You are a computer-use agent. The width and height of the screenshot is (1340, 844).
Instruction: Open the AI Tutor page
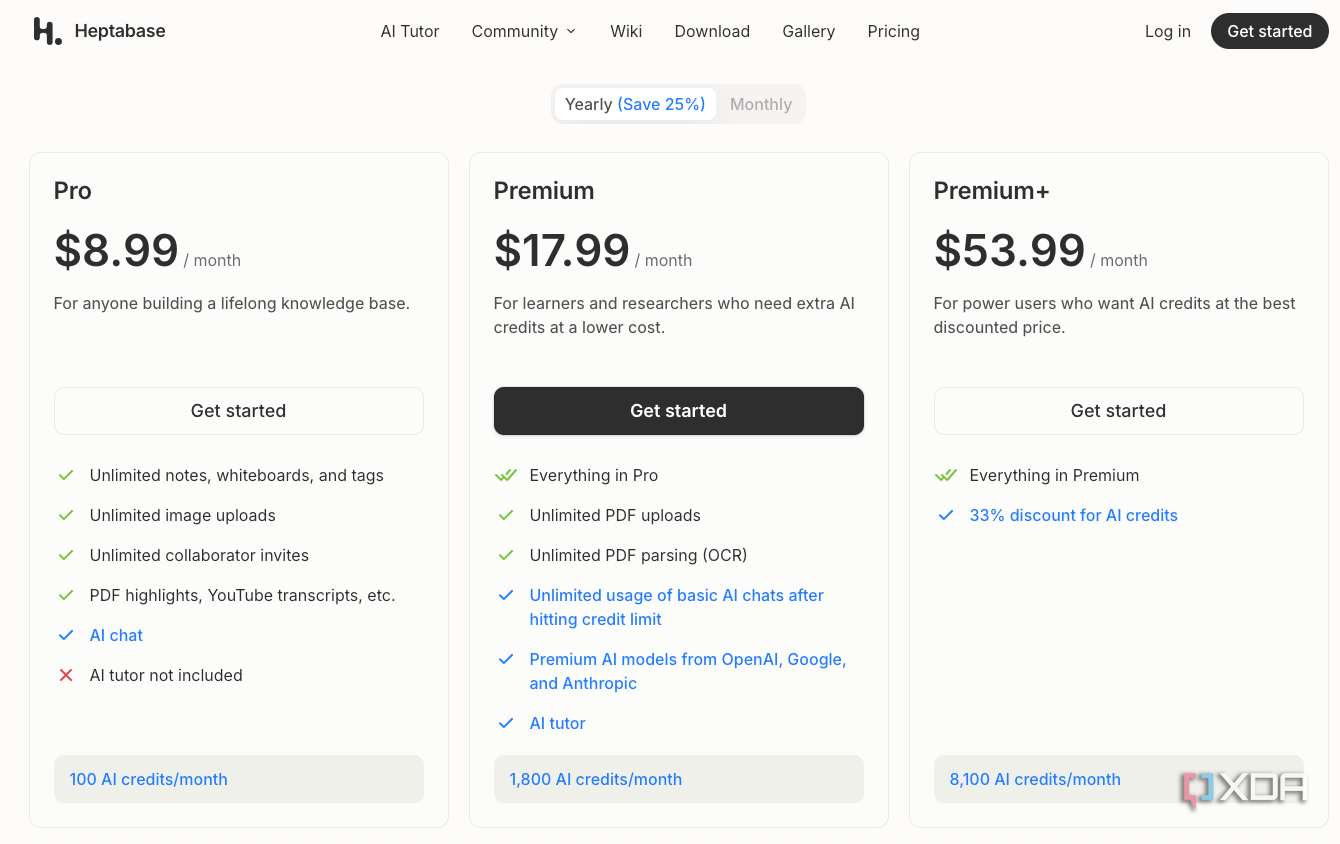click(410, 31)
